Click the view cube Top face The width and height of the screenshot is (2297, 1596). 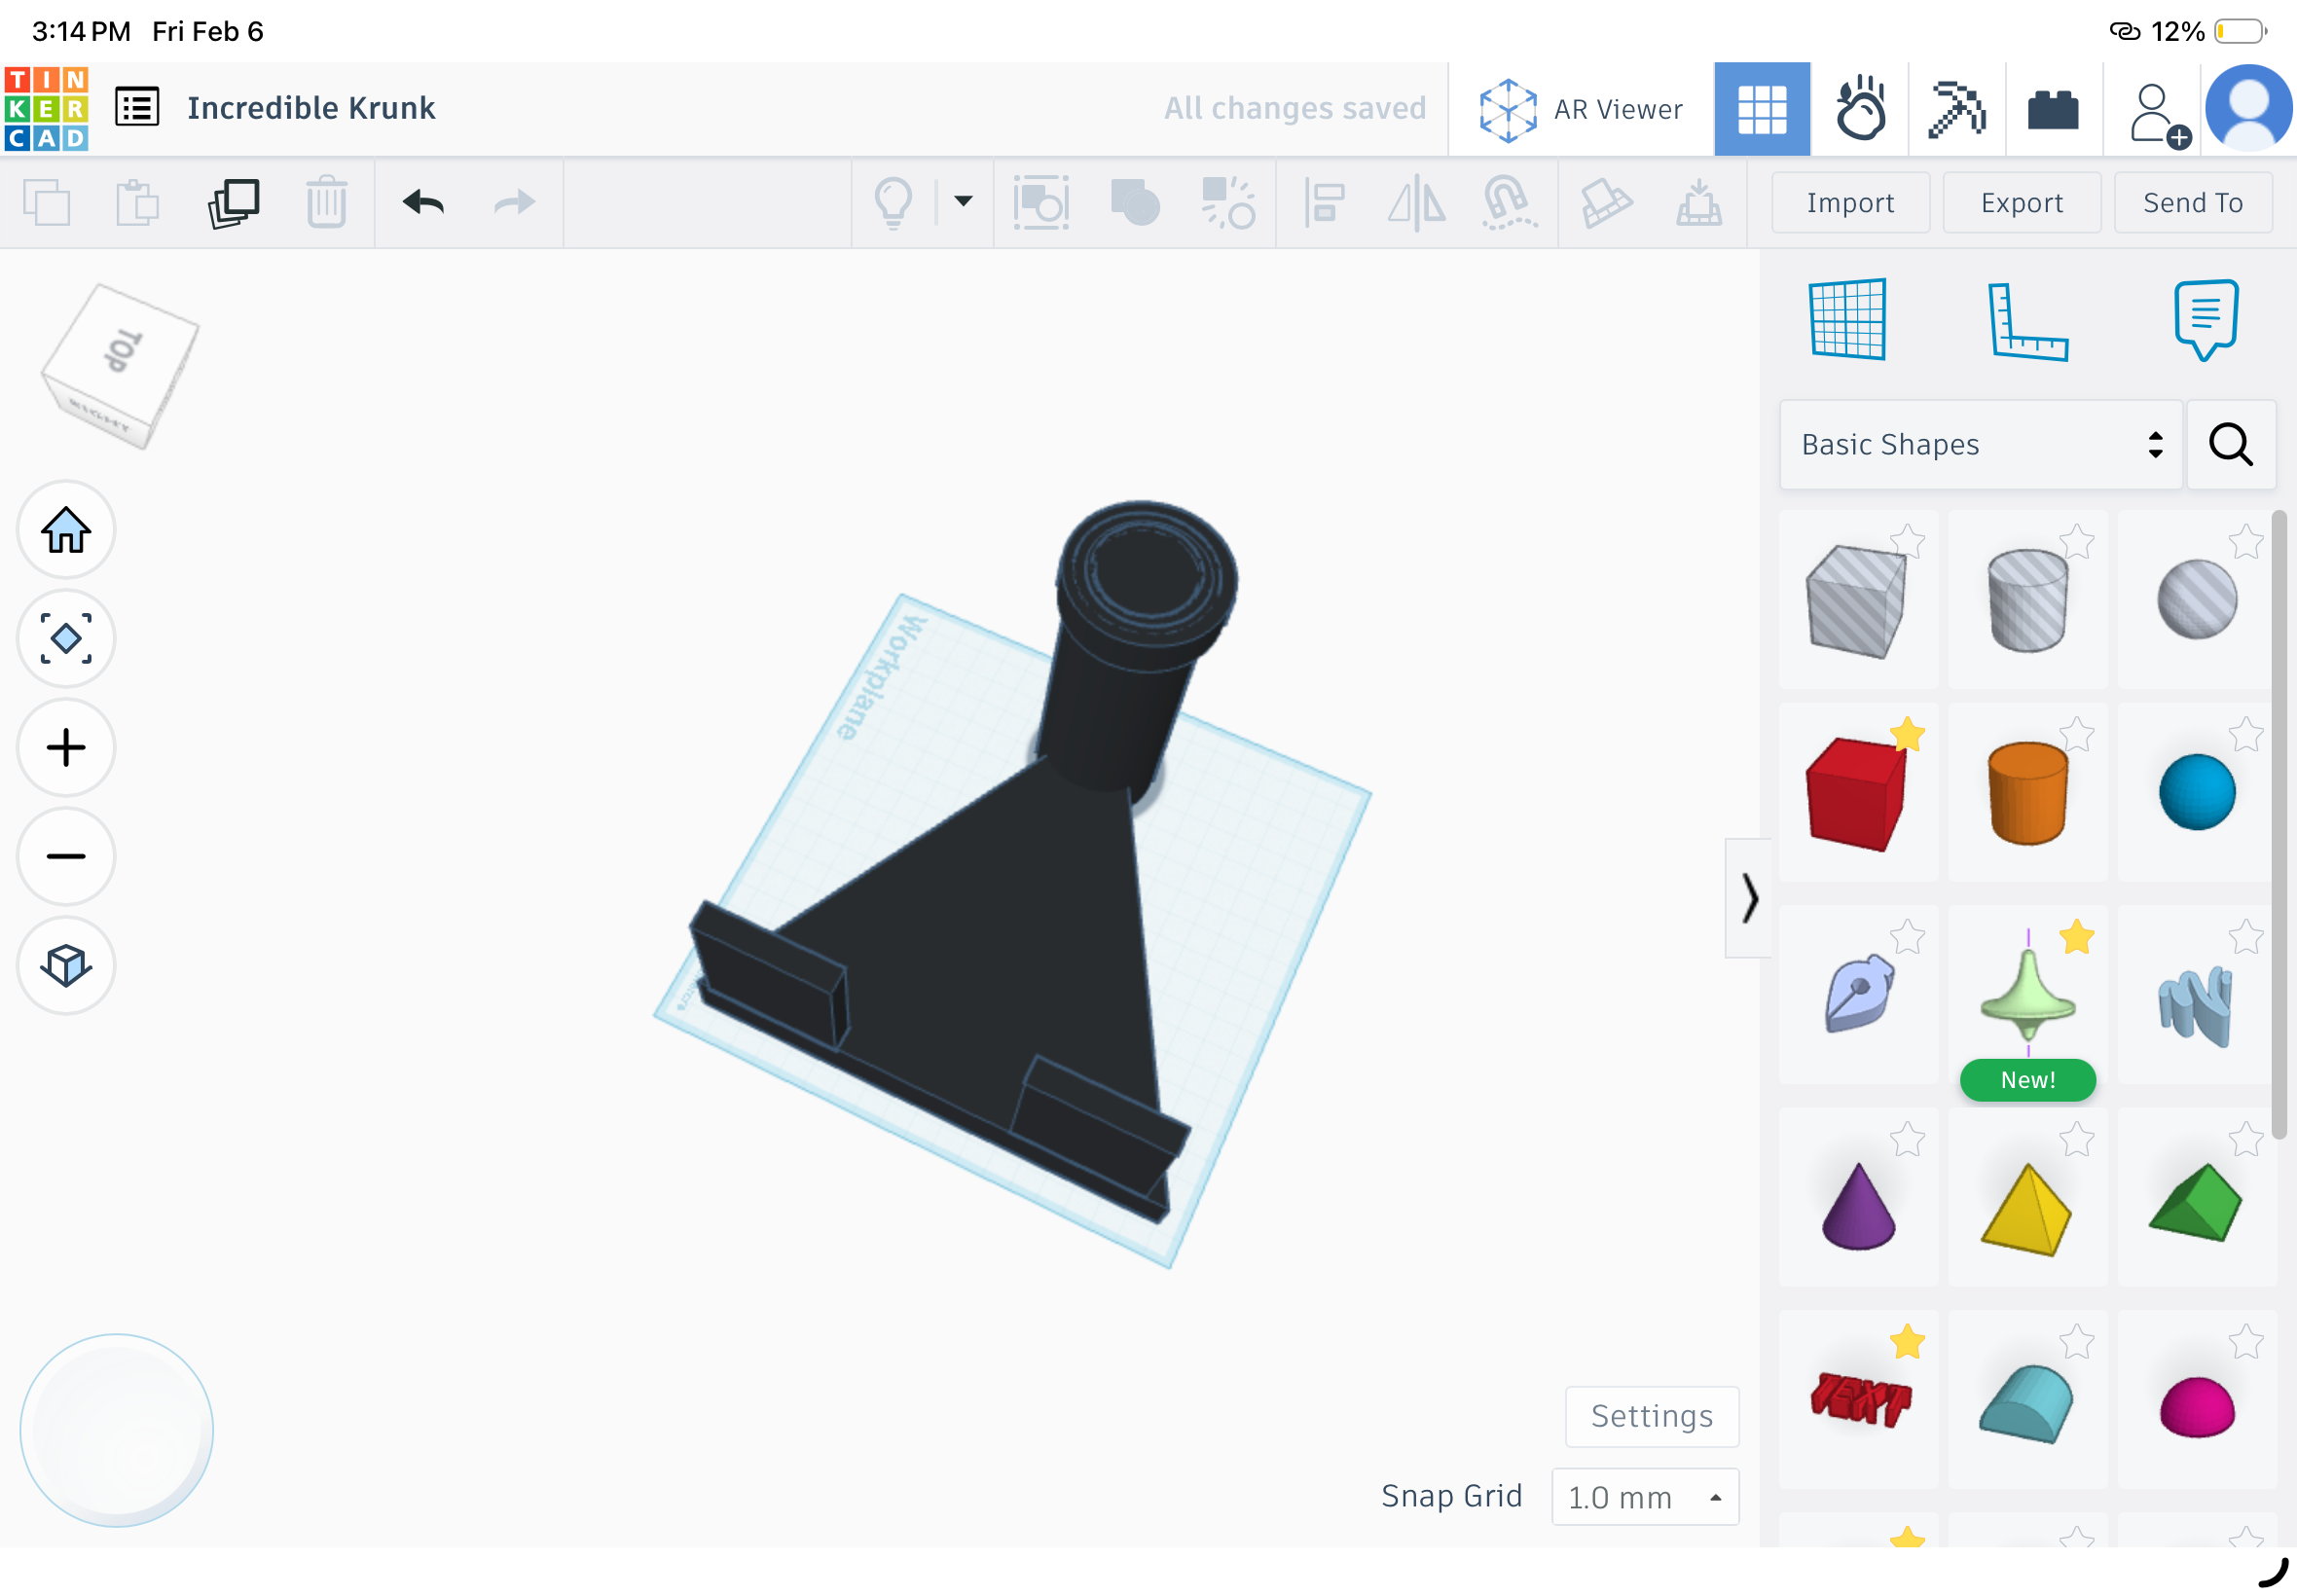pyautogui.click(x=122, y=351)
